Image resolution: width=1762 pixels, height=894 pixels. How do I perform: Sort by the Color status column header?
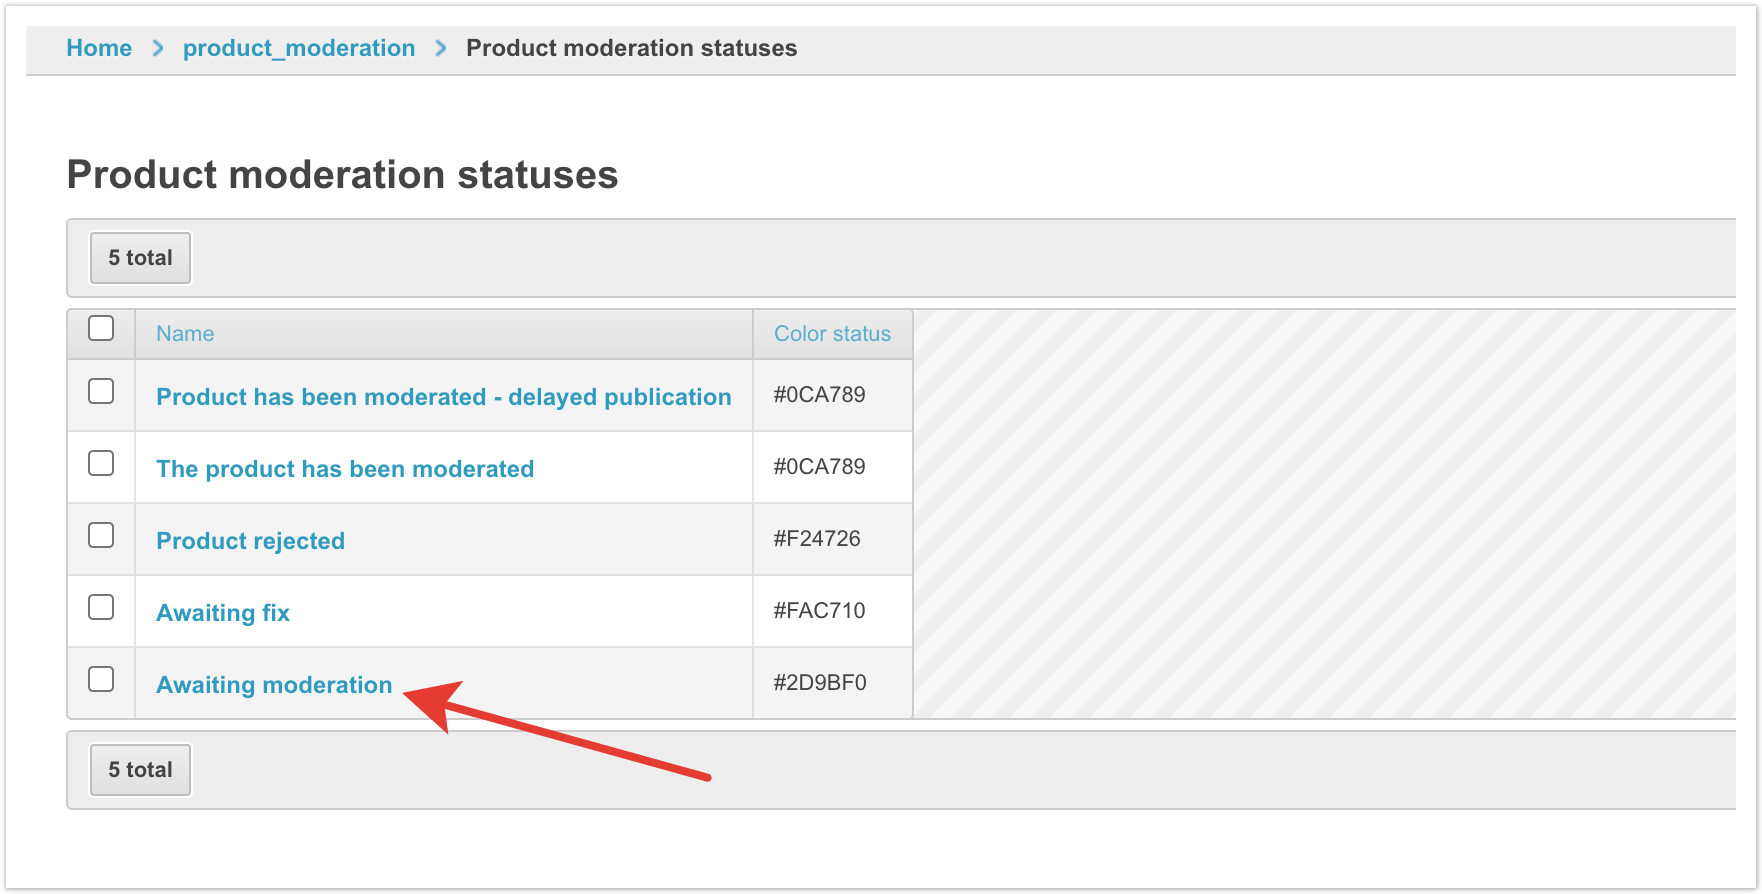pos(832,334)
